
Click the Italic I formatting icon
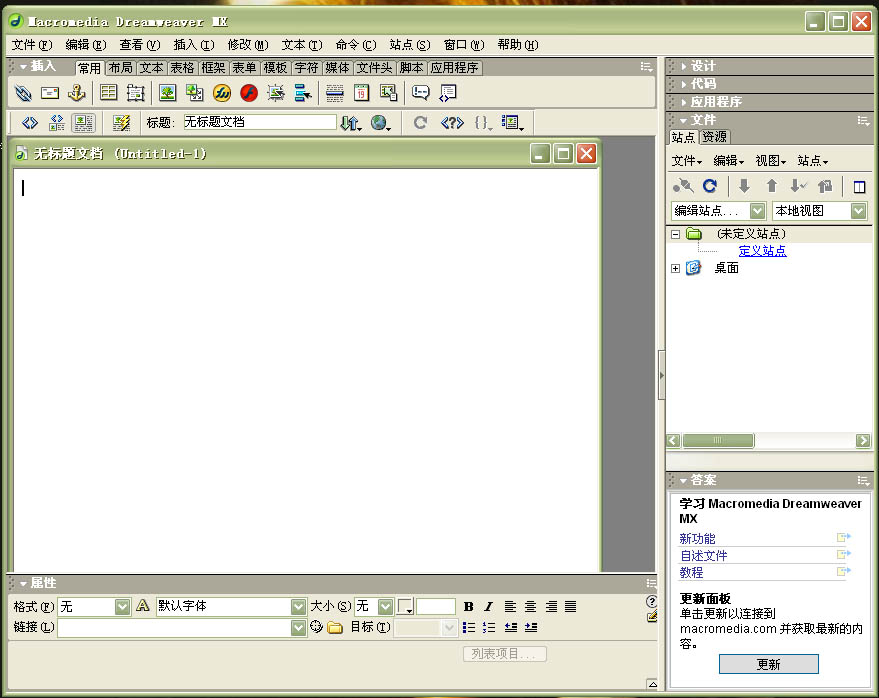pos(488,606)
